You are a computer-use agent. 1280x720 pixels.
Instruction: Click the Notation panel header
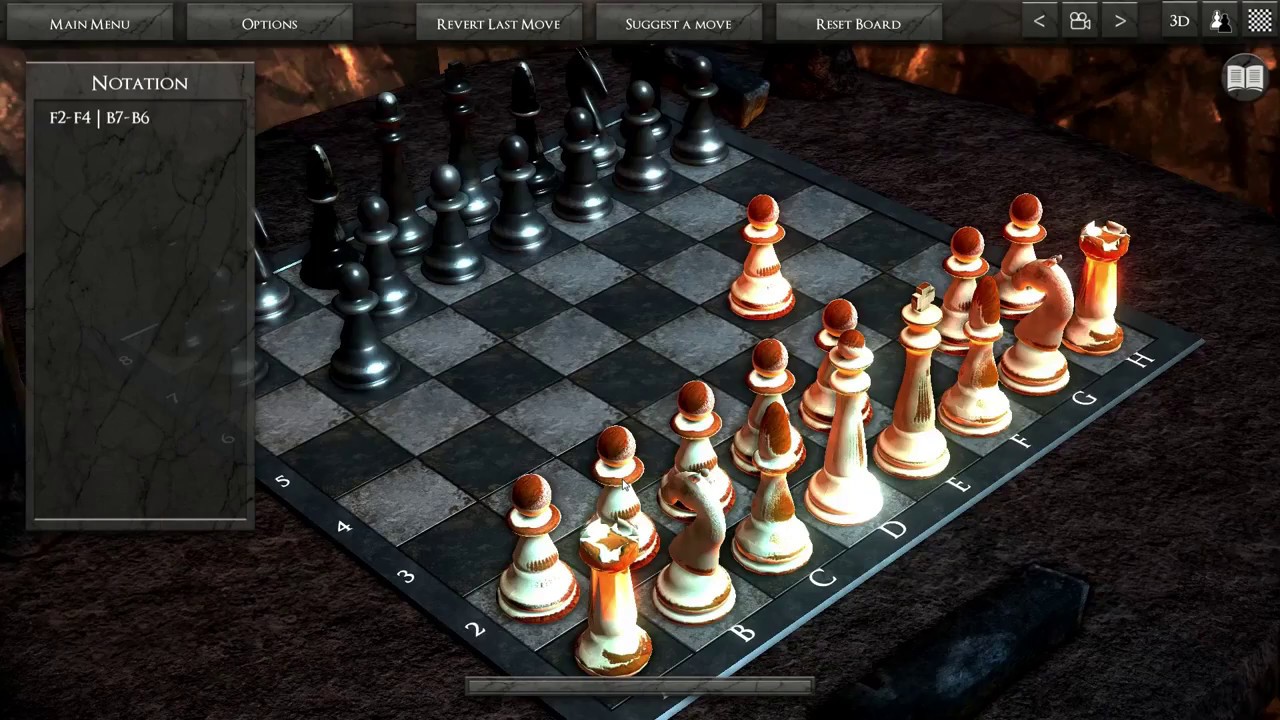coord(140,83)
